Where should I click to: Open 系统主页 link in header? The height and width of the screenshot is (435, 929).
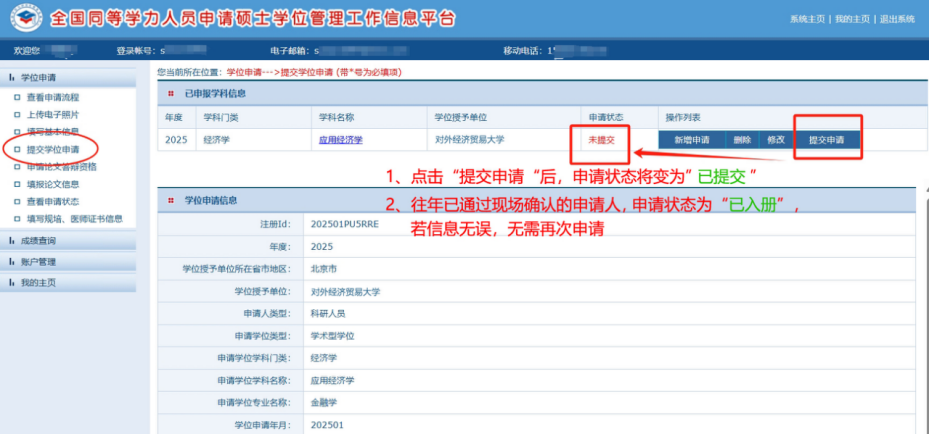[807, 19]
